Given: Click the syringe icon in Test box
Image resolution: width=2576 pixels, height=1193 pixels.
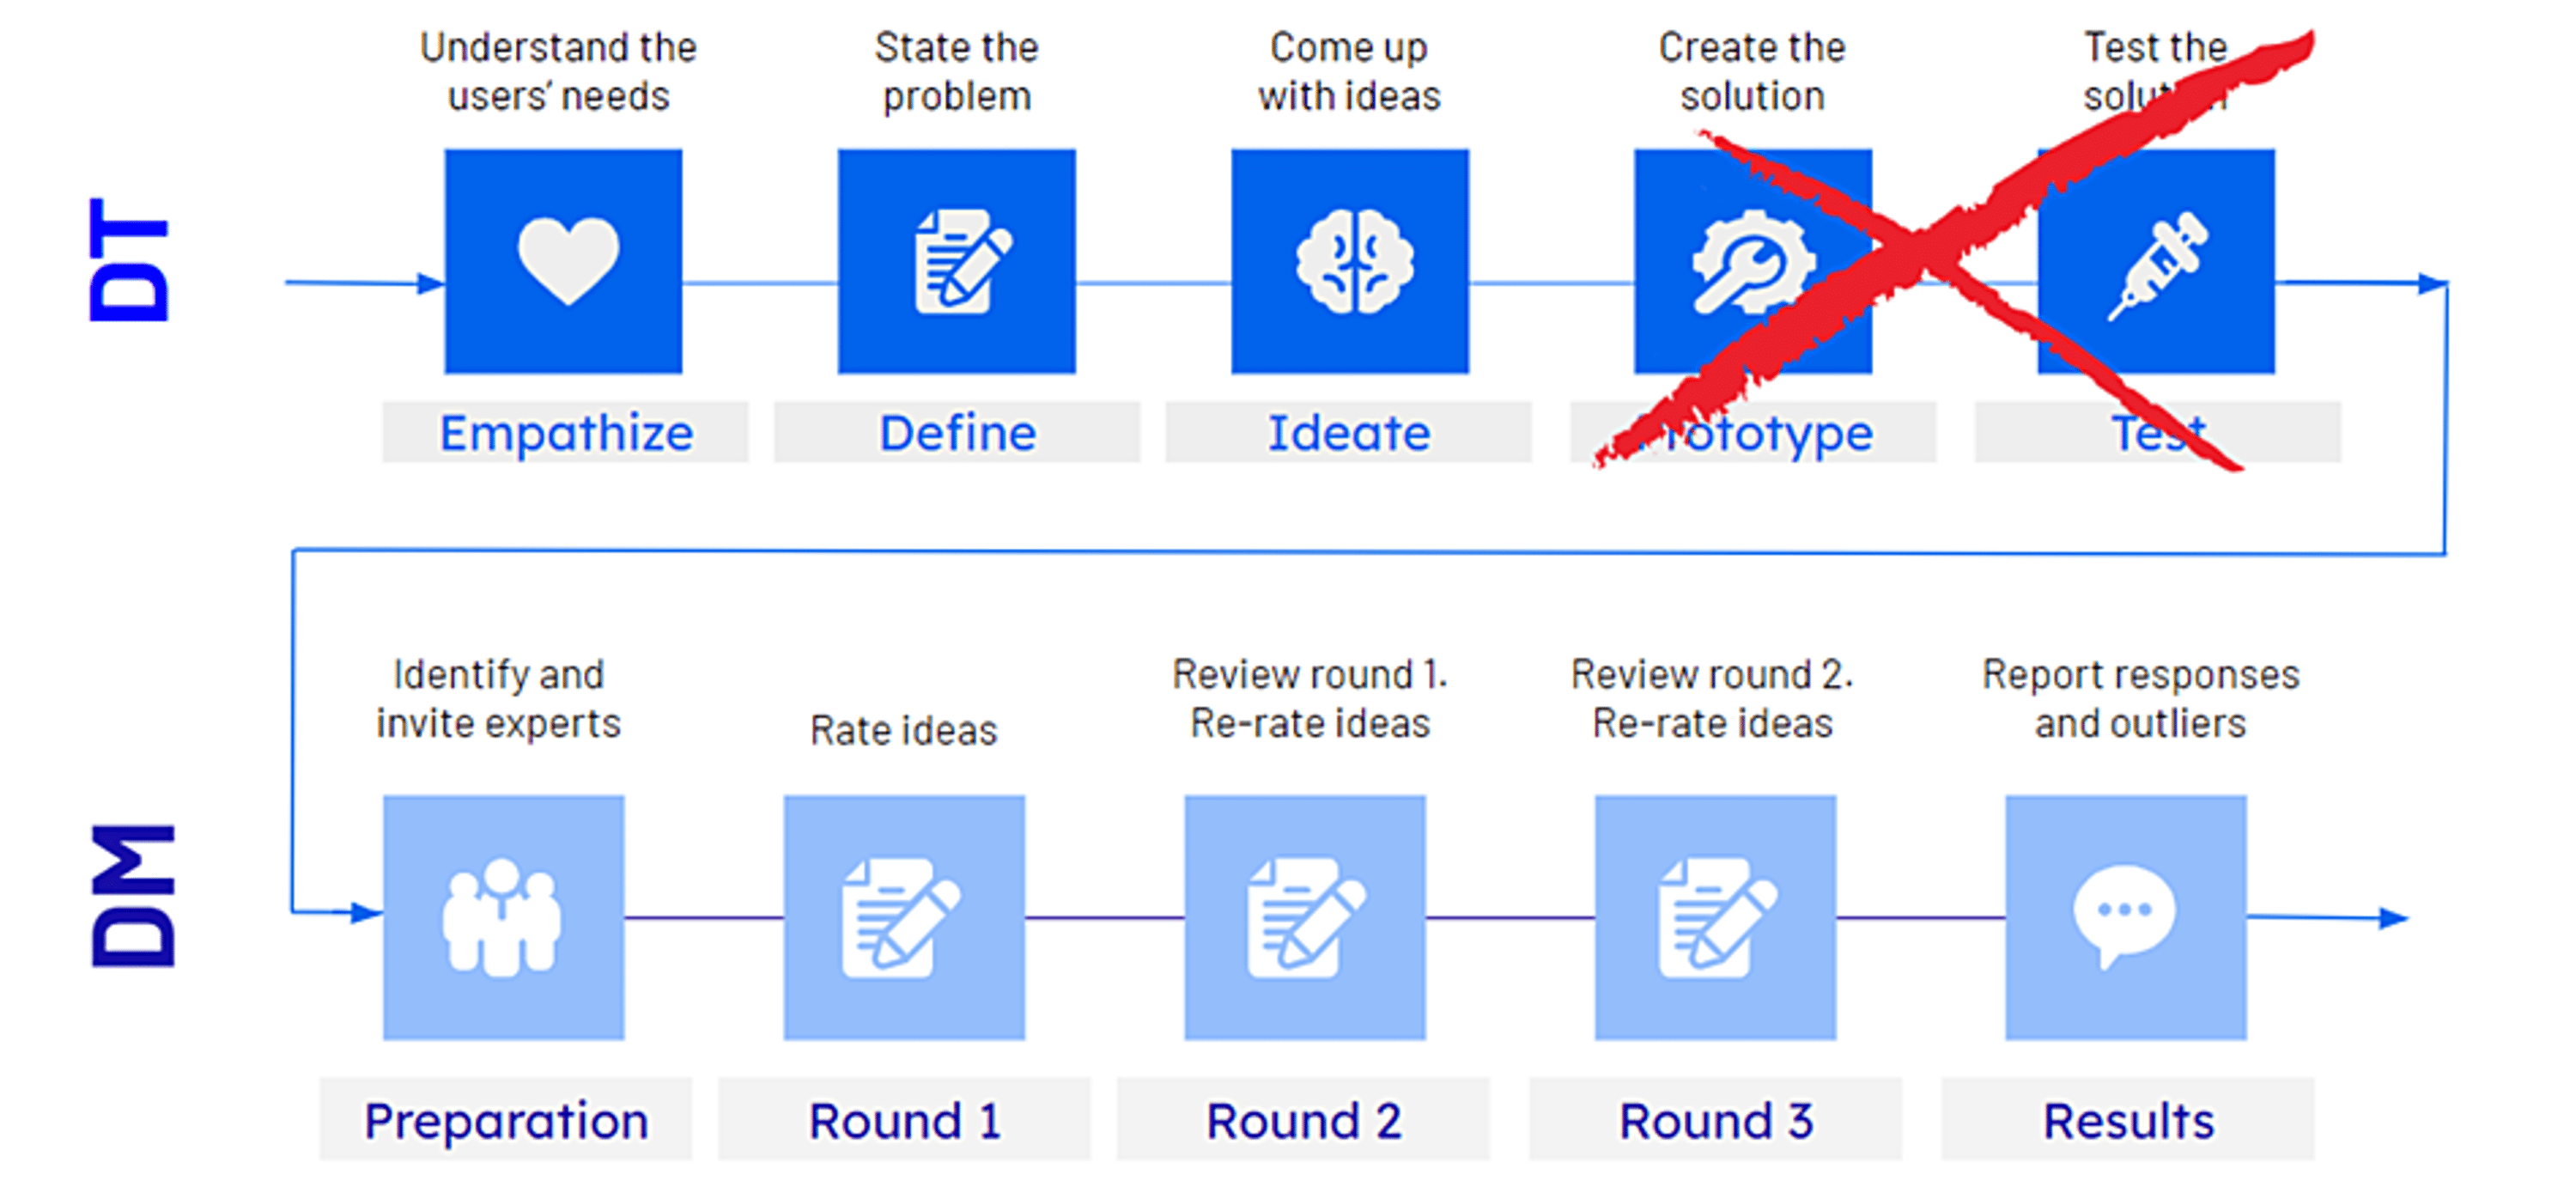Looking at the screenshot, I should coord(2159,266).
